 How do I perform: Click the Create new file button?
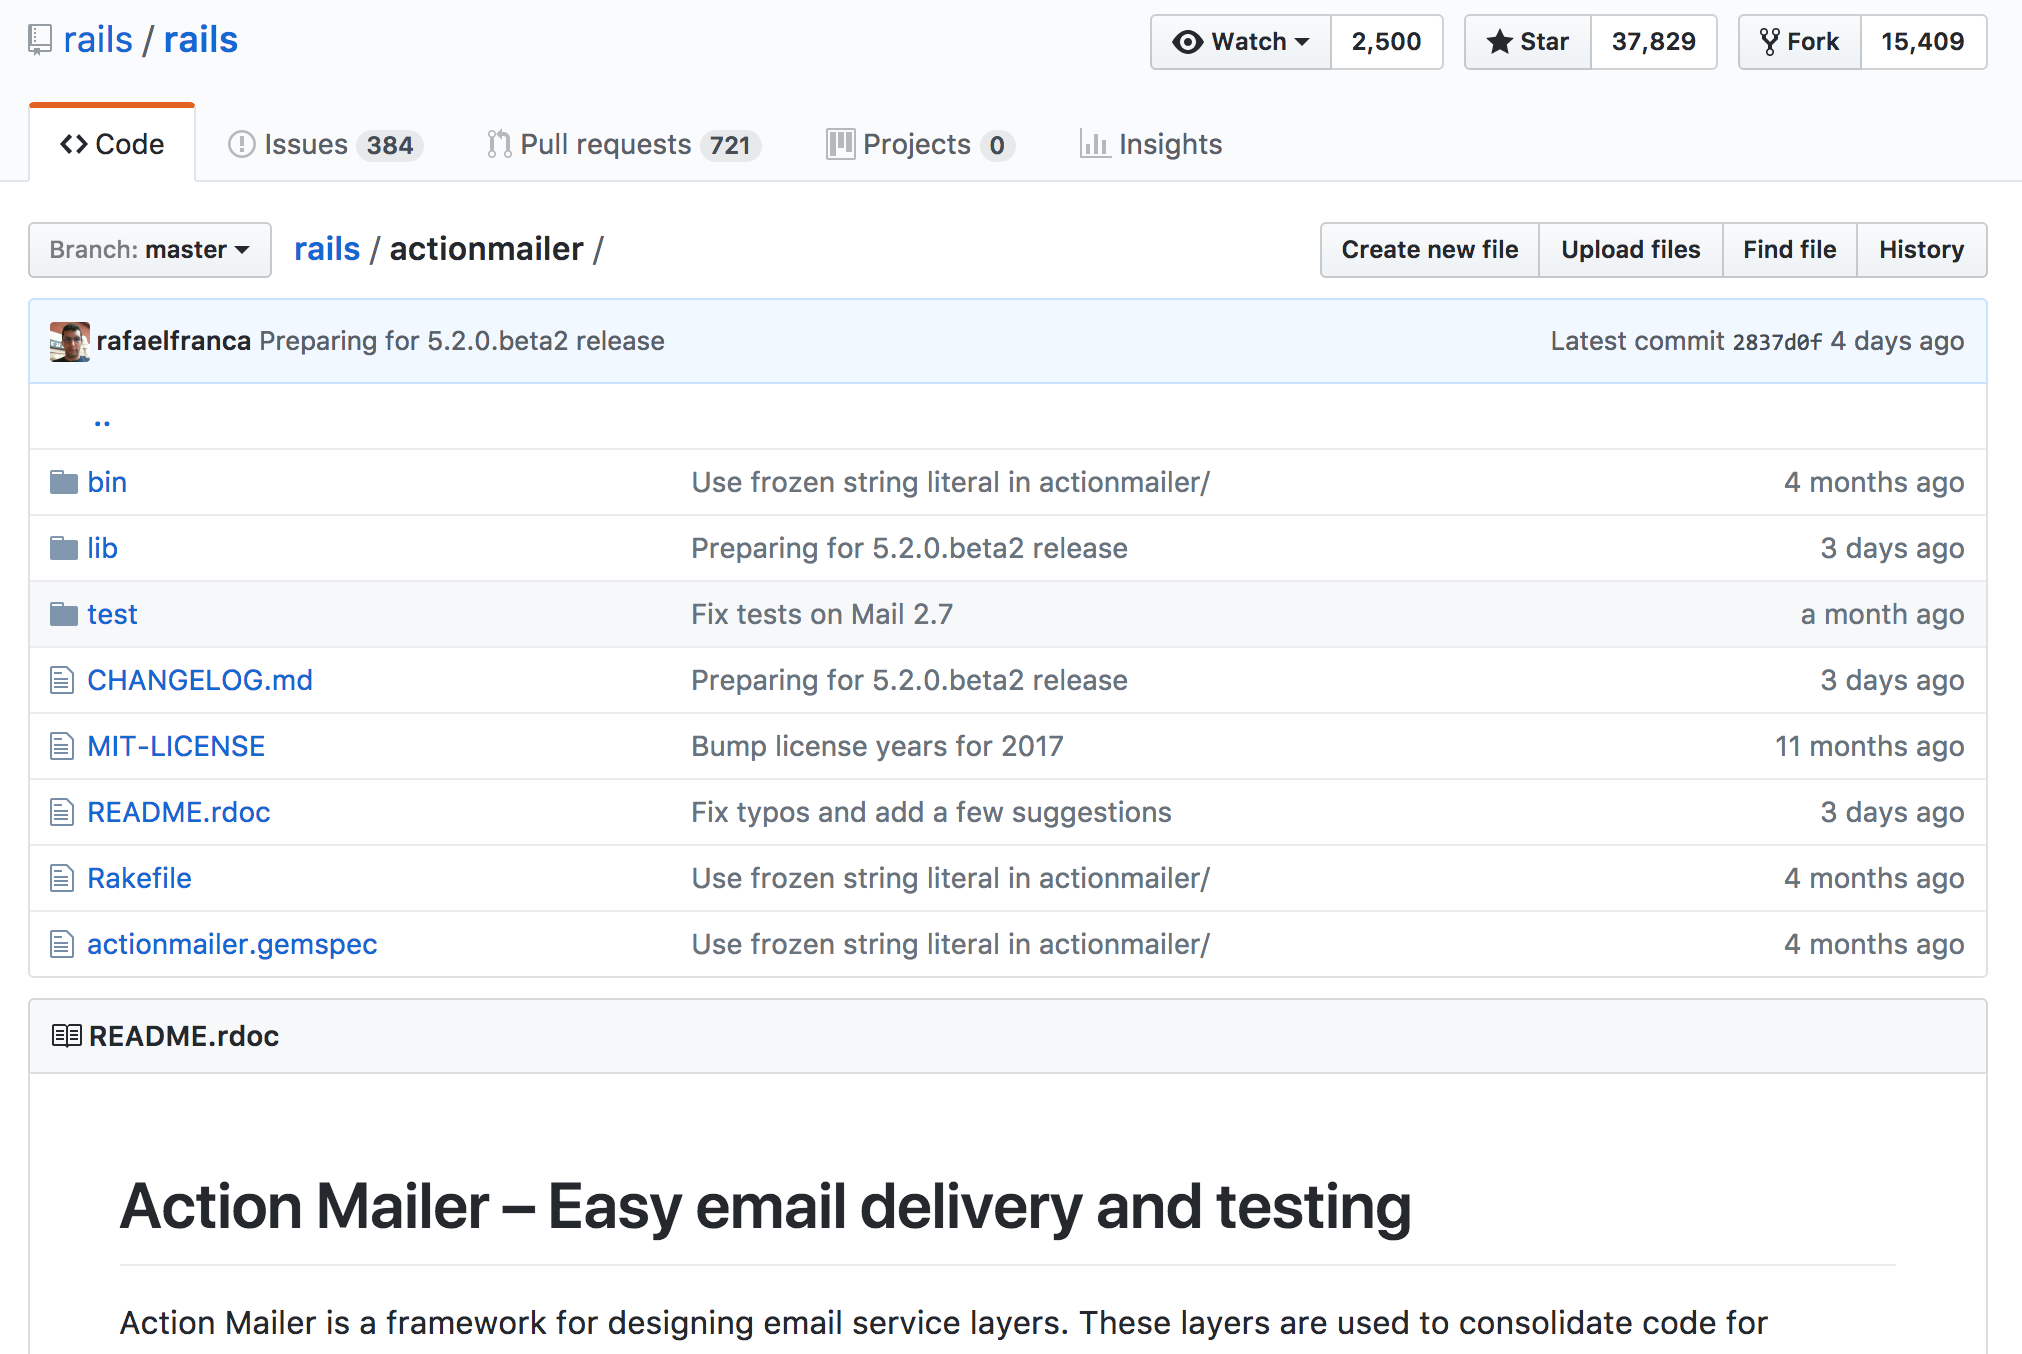click(1427, 248)
